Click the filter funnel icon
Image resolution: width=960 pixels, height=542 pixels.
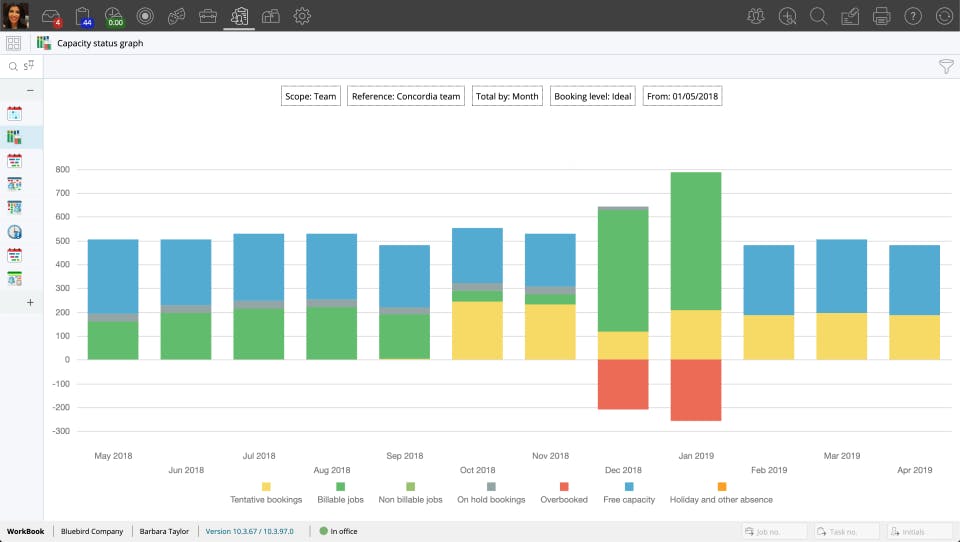point(946,66)
